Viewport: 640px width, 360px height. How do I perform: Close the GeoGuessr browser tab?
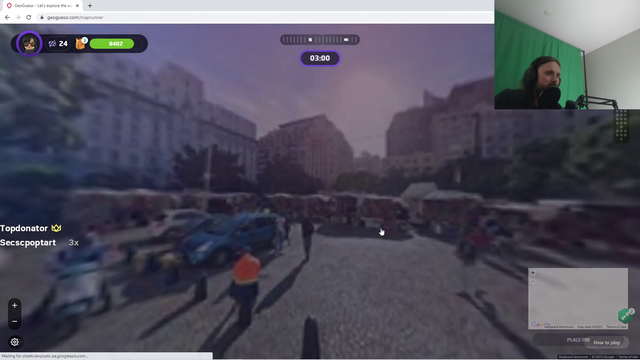pos(77,6)
